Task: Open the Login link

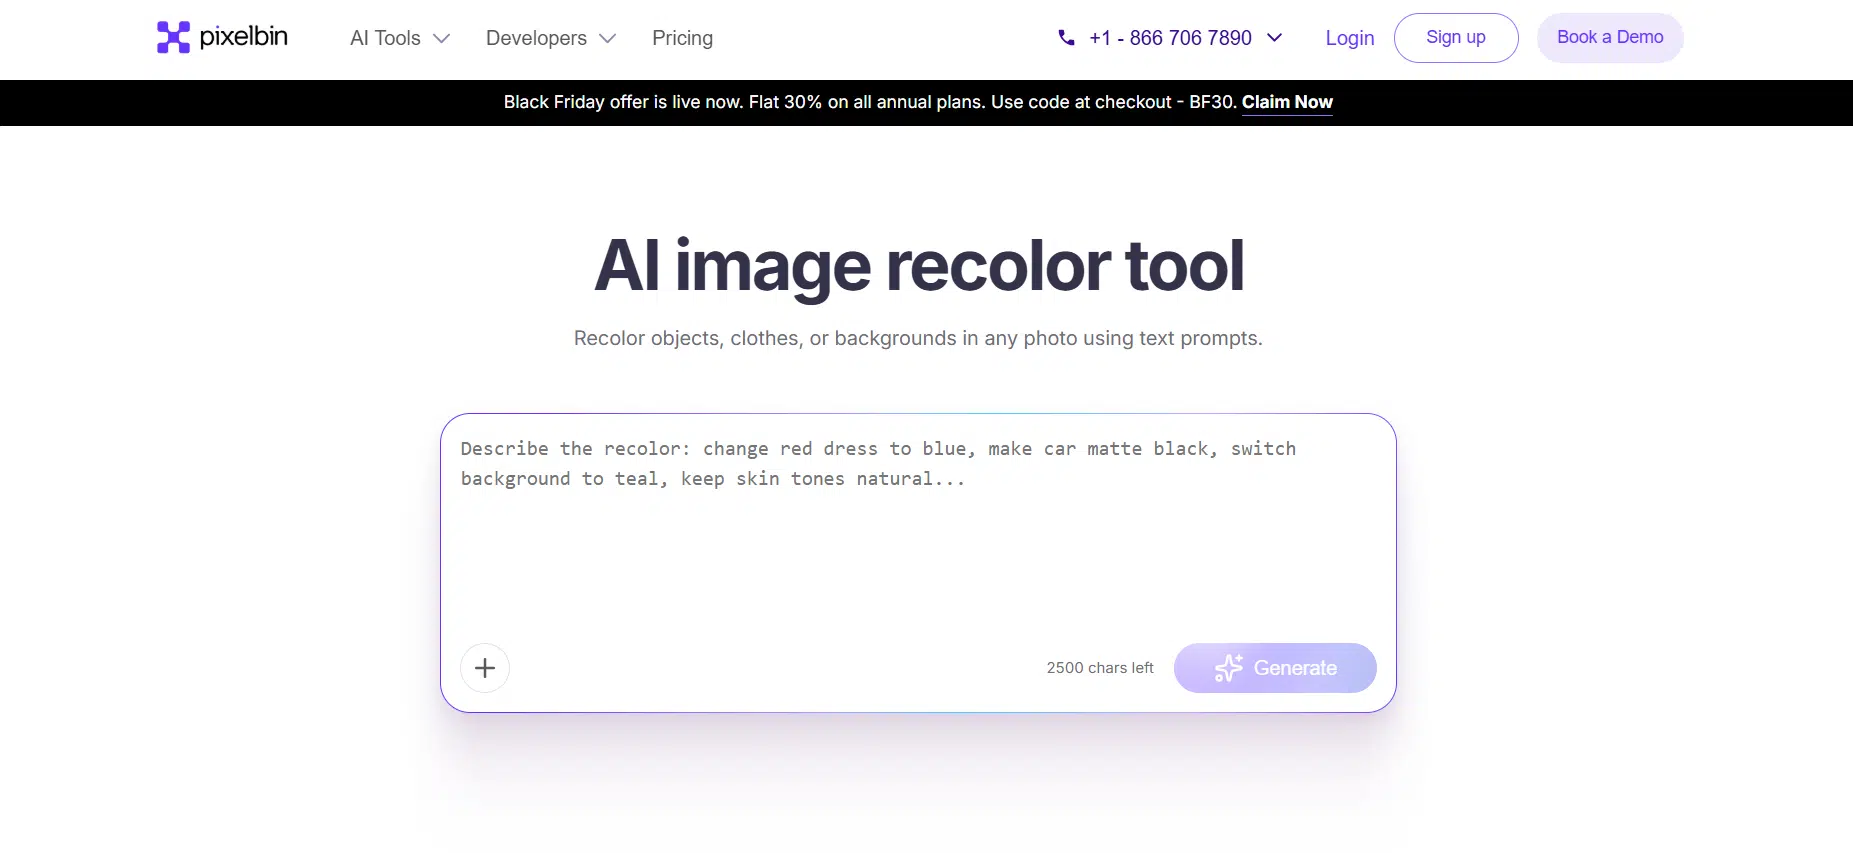Action: 1349,38
